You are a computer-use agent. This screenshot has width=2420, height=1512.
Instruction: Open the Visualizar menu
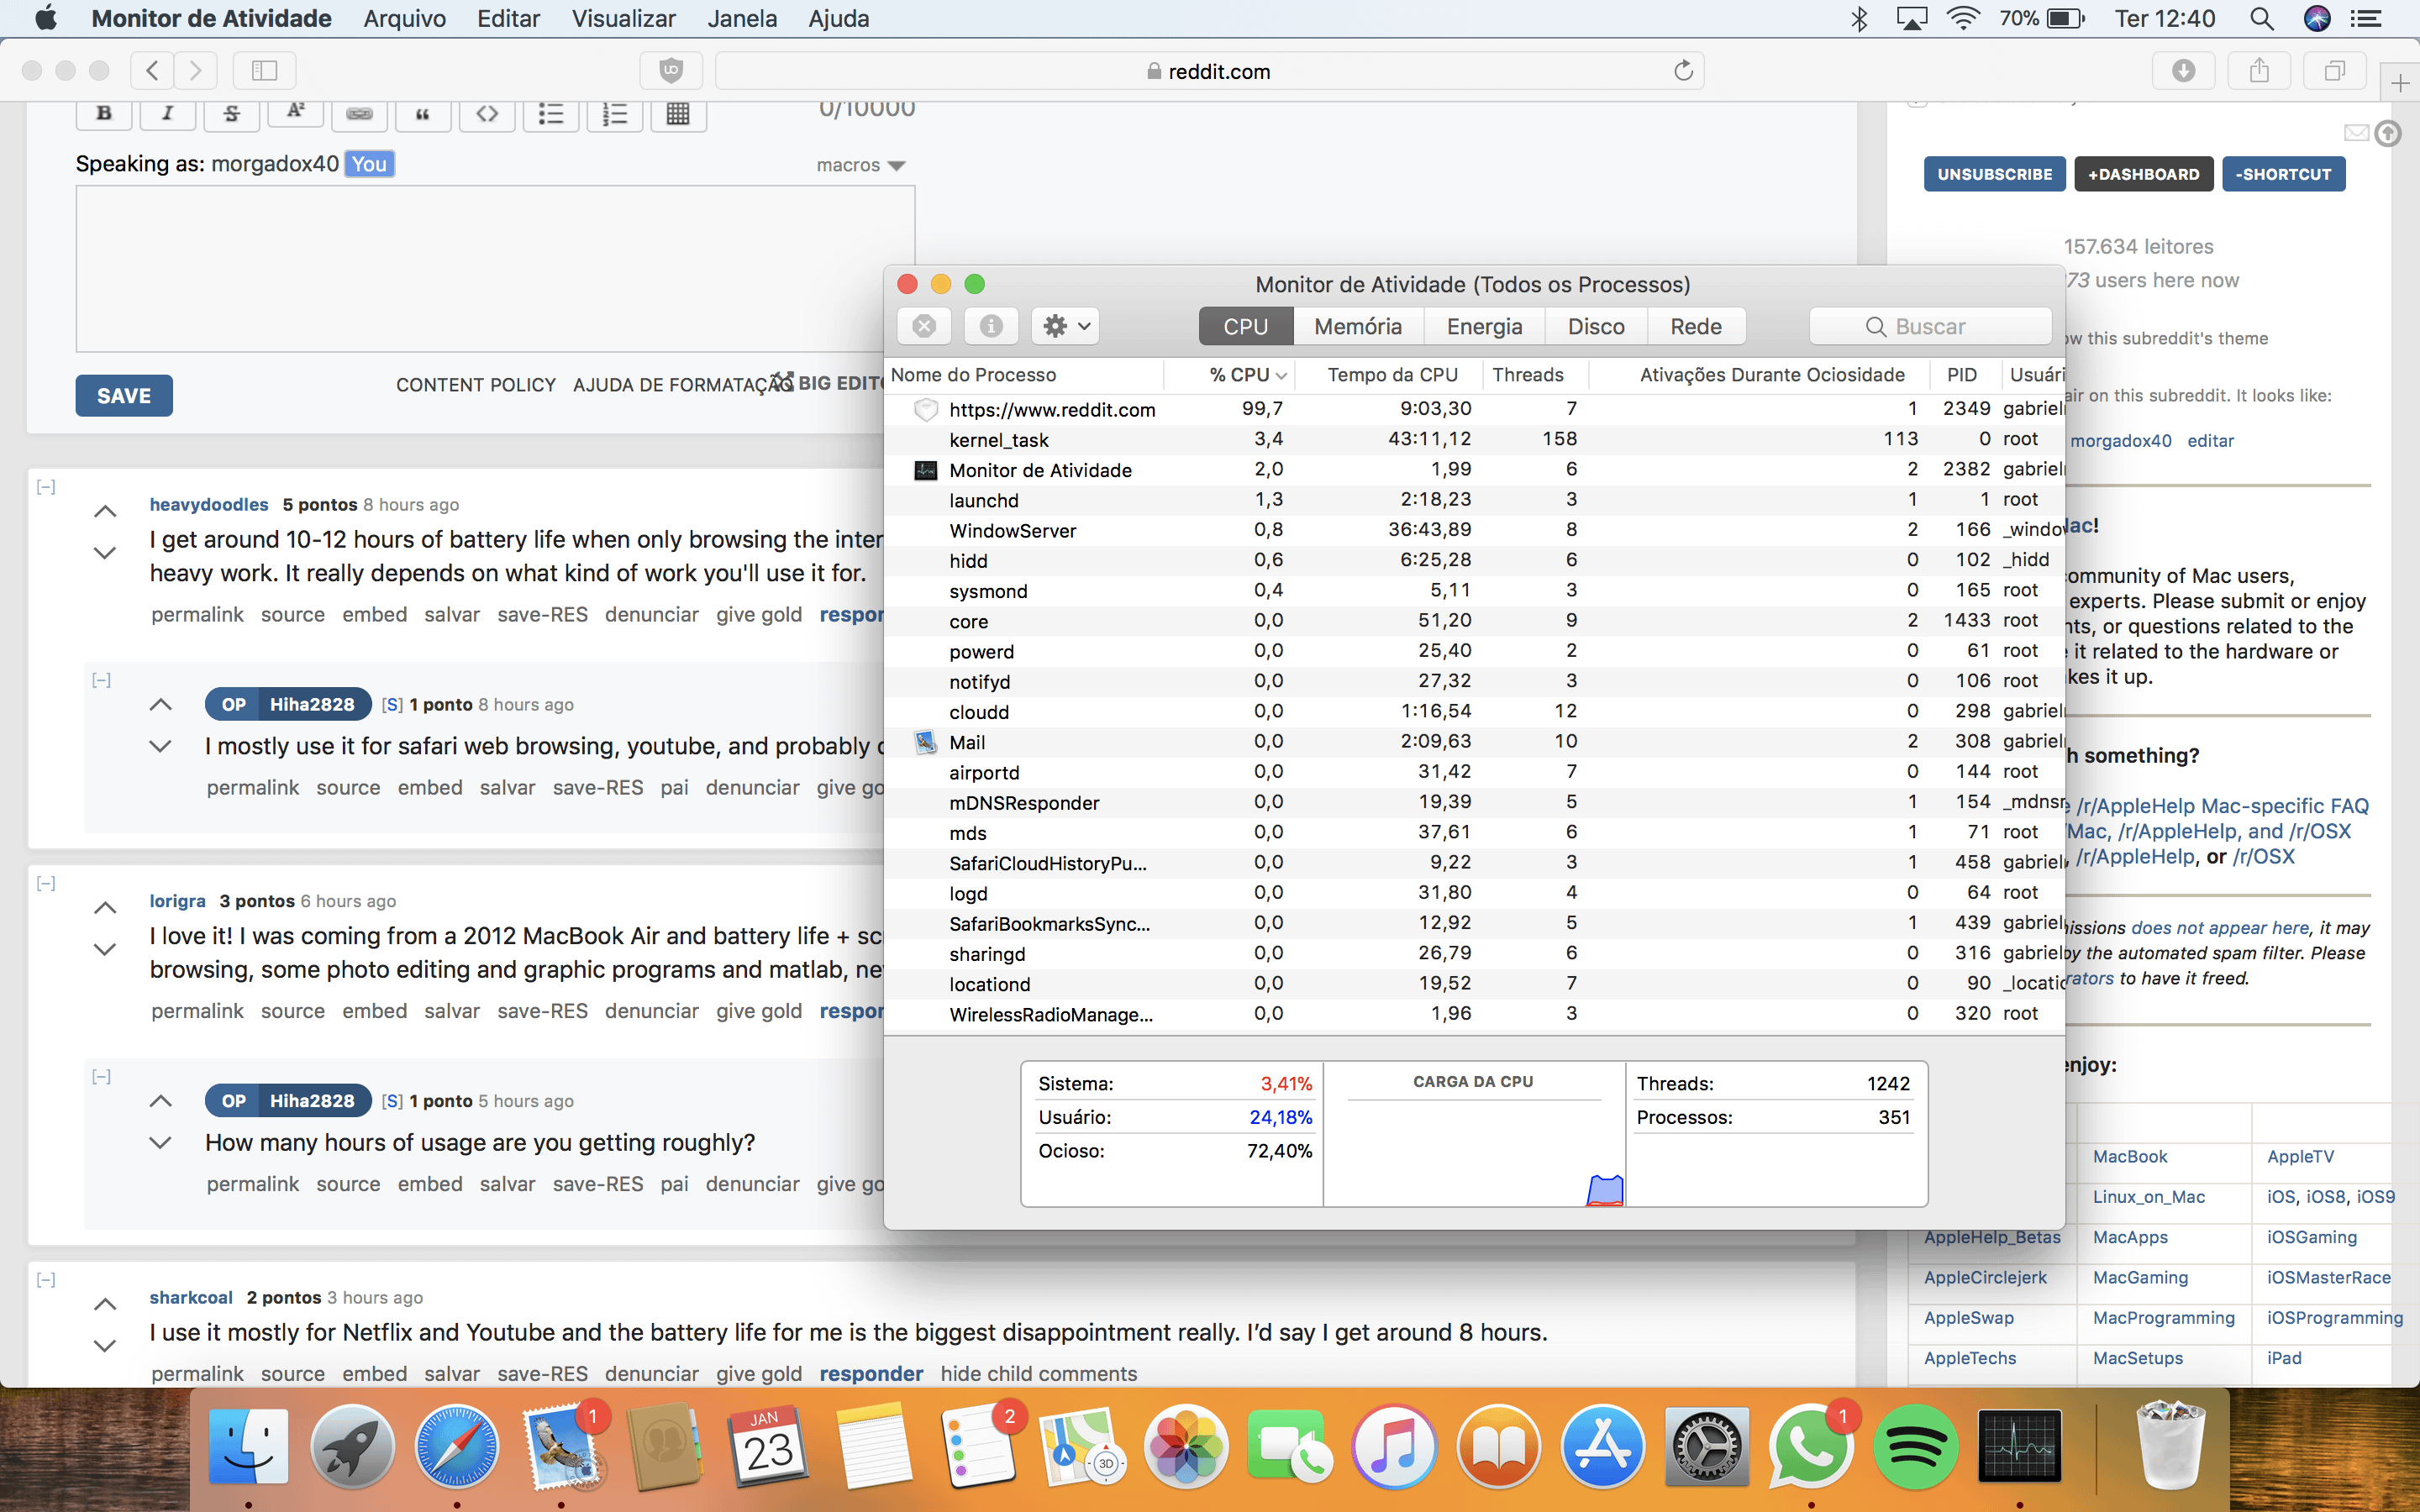coord(623,19)
